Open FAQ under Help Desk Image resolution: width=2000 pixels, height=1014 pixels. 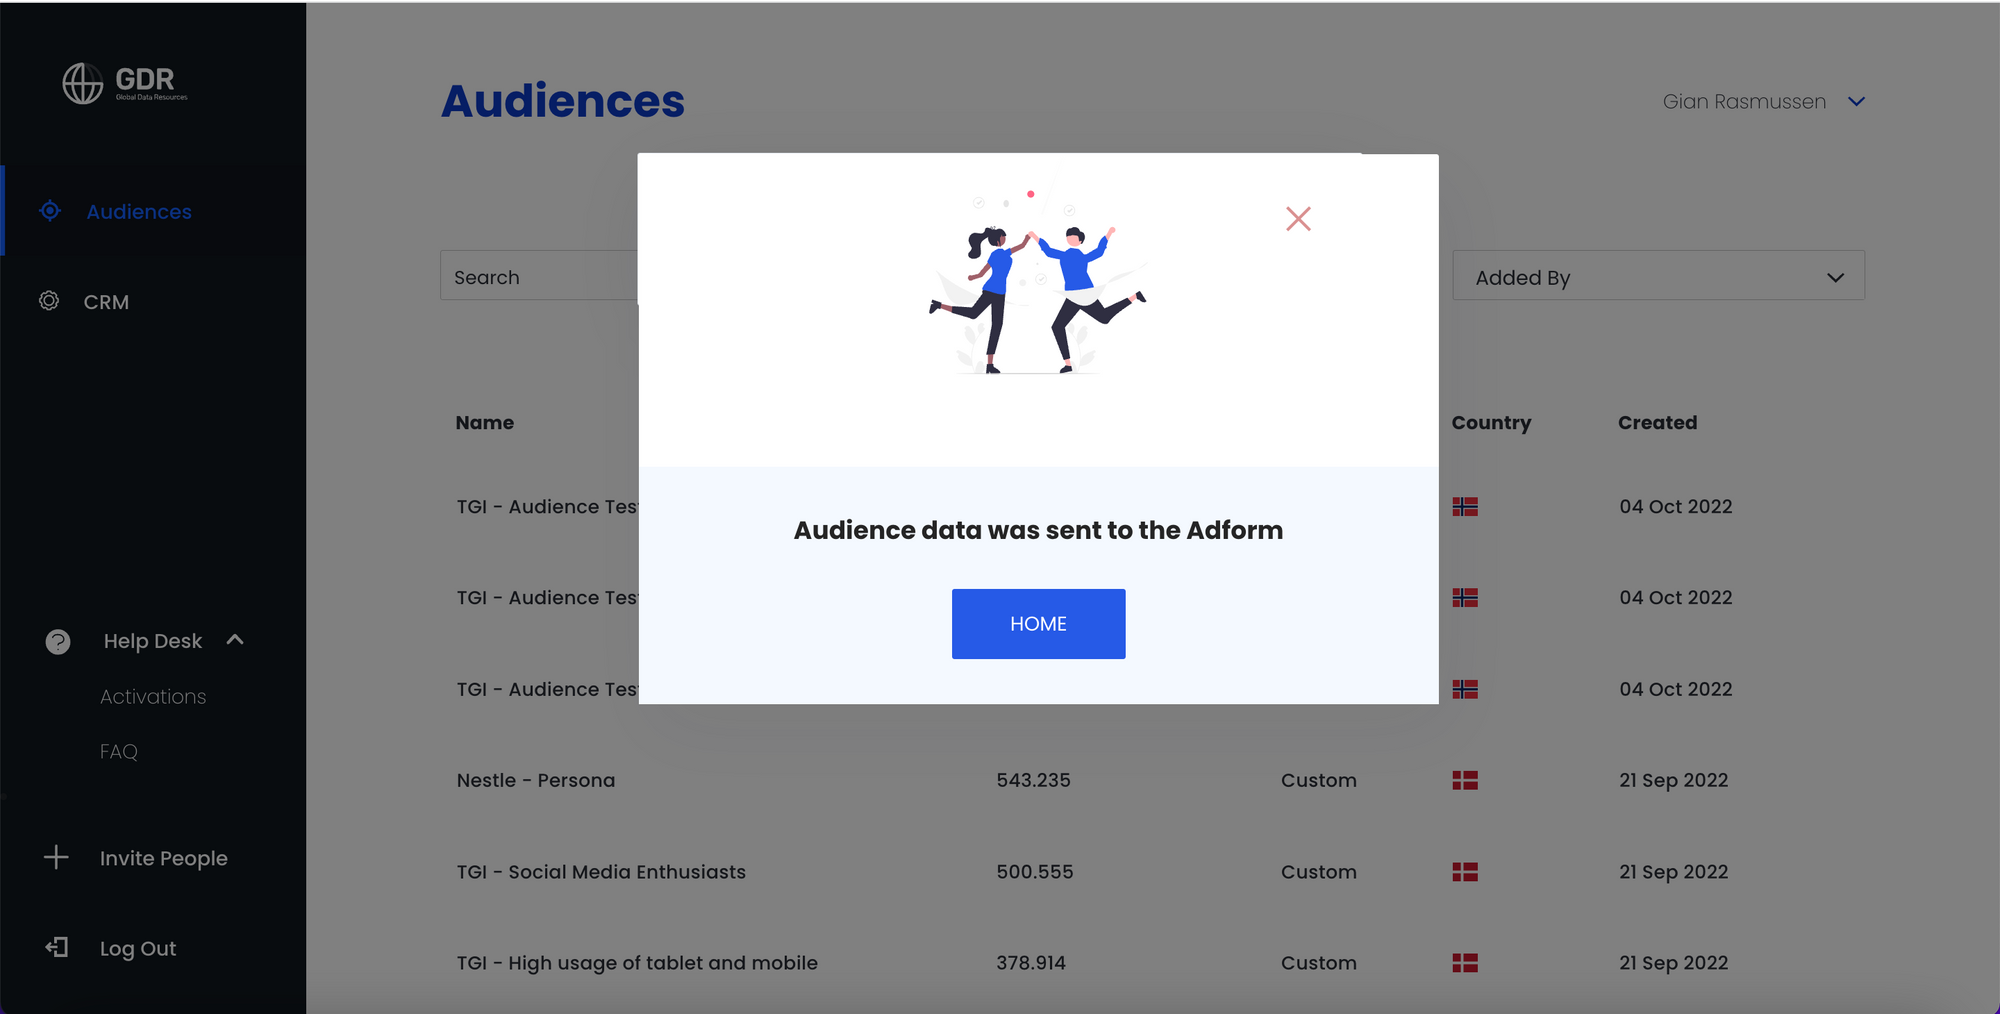pyautogui.click(x=119, y=752)
